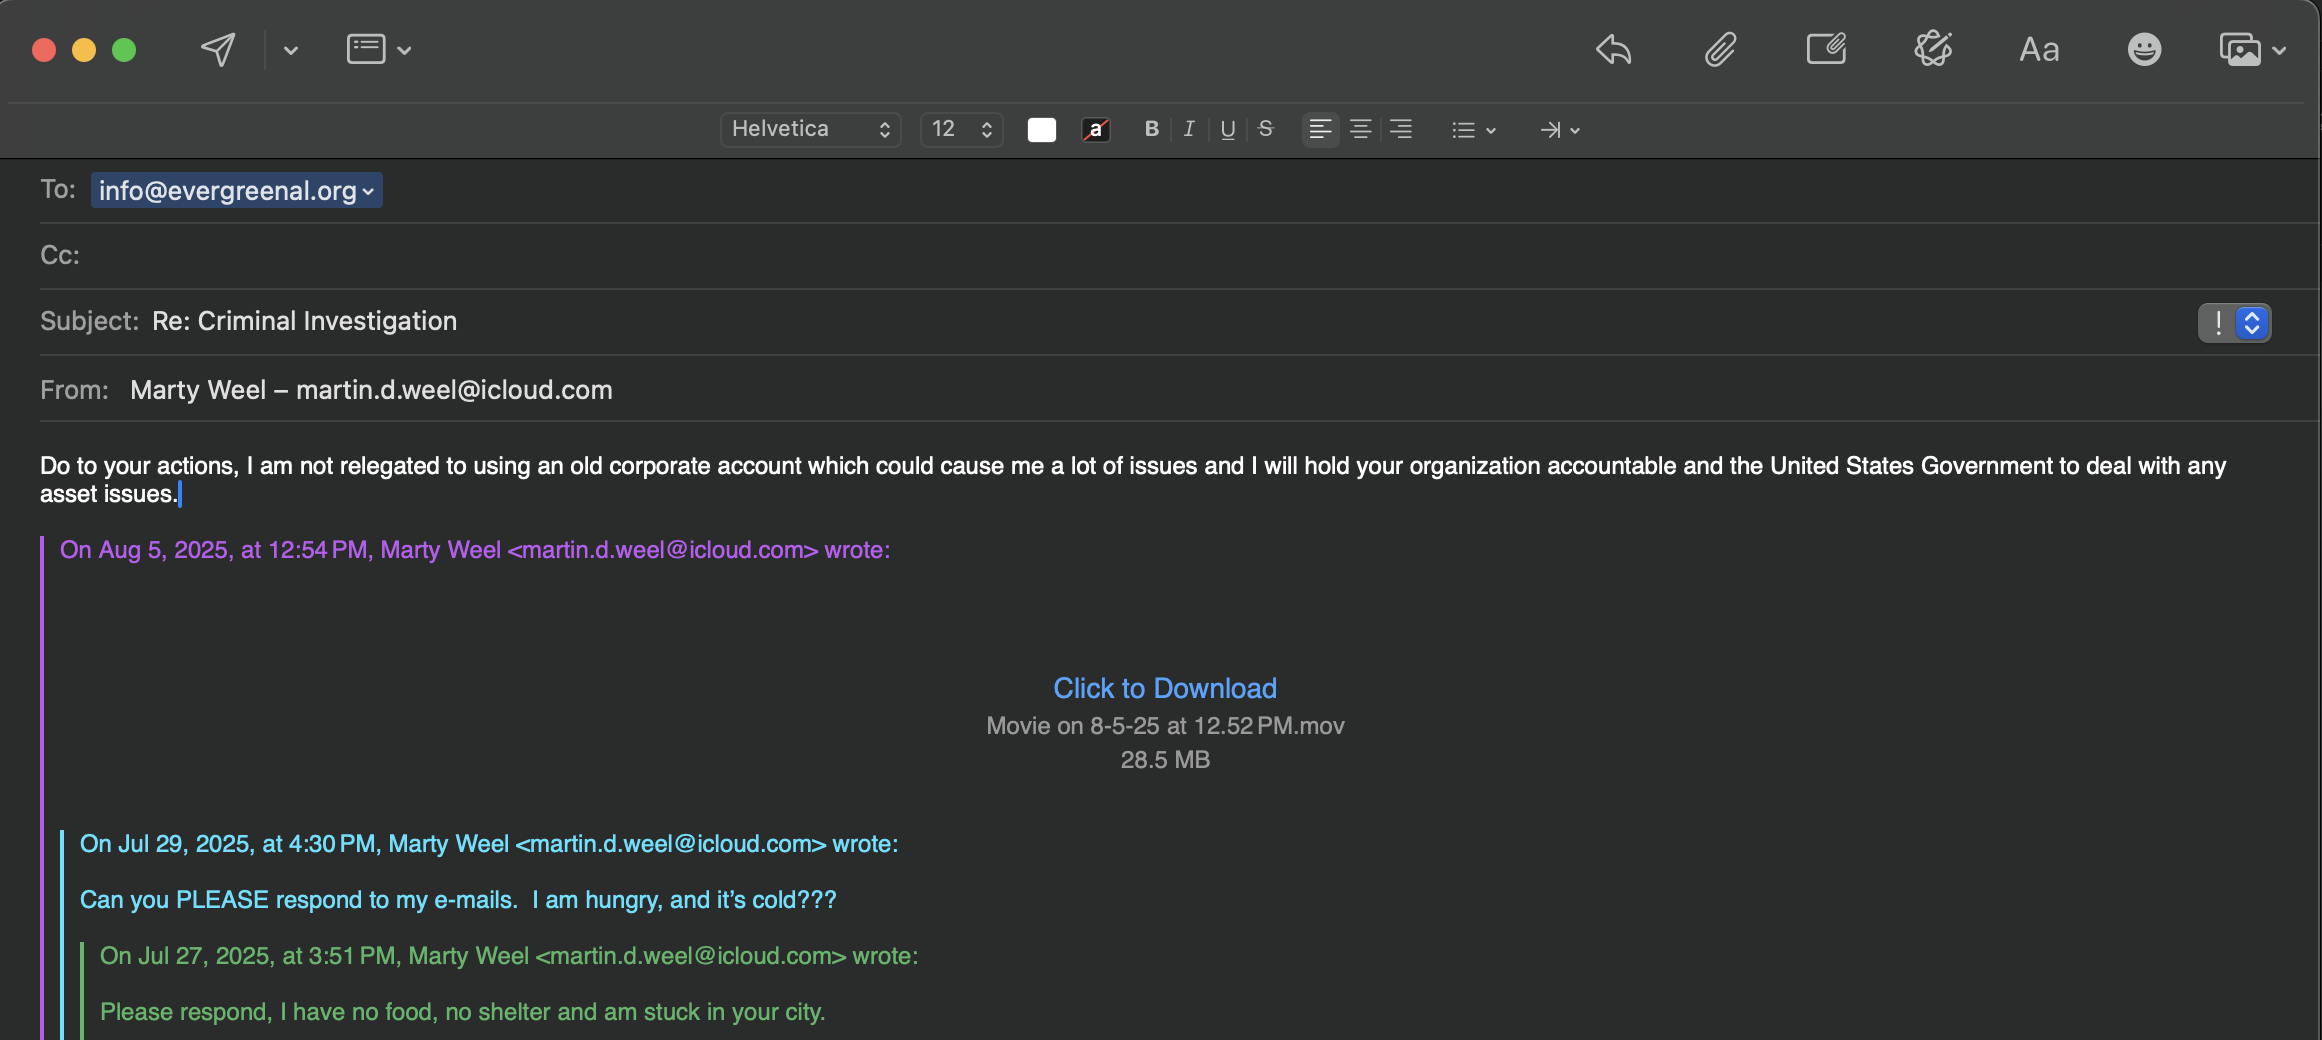
Task: Open the list style dropdown
Action: pyautogui.click(x=1473, y=130)
